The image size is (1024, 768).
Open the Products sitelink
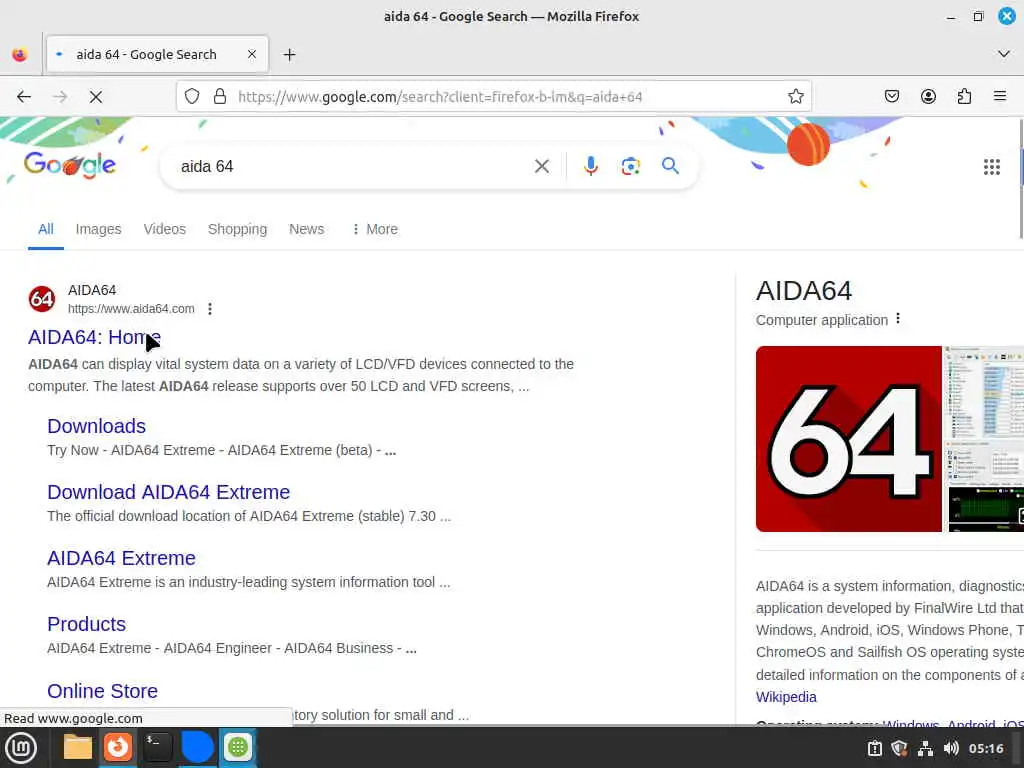pos(86,624)
